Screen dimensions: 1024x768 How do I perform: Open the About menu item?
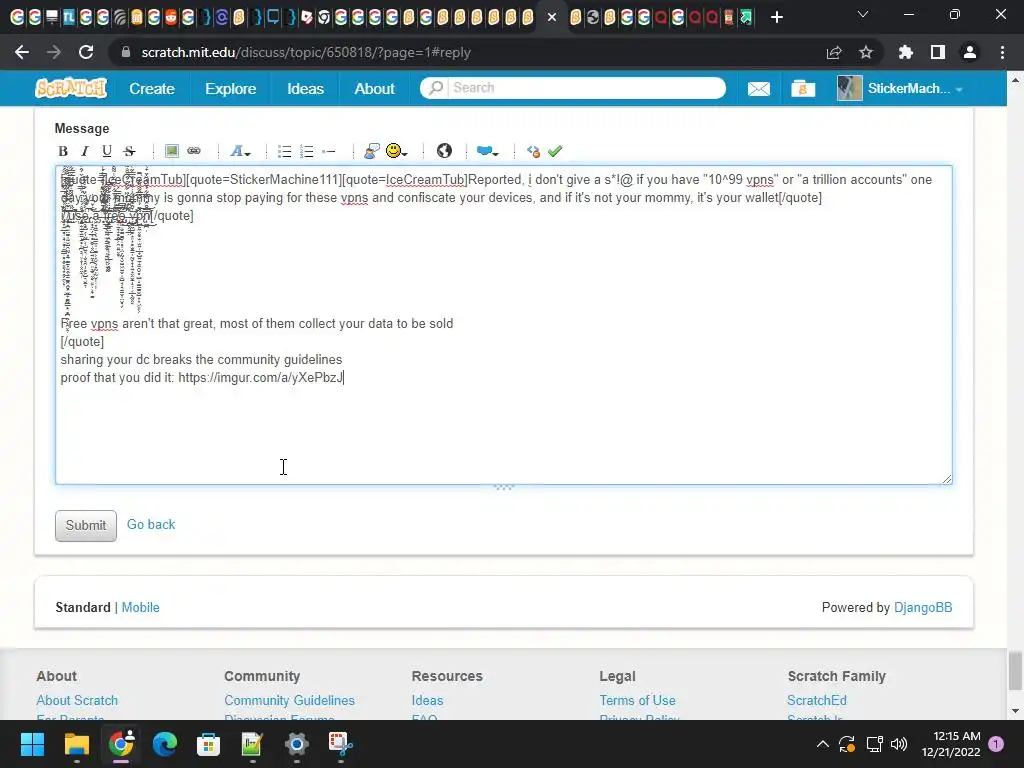tap(374, 88)
